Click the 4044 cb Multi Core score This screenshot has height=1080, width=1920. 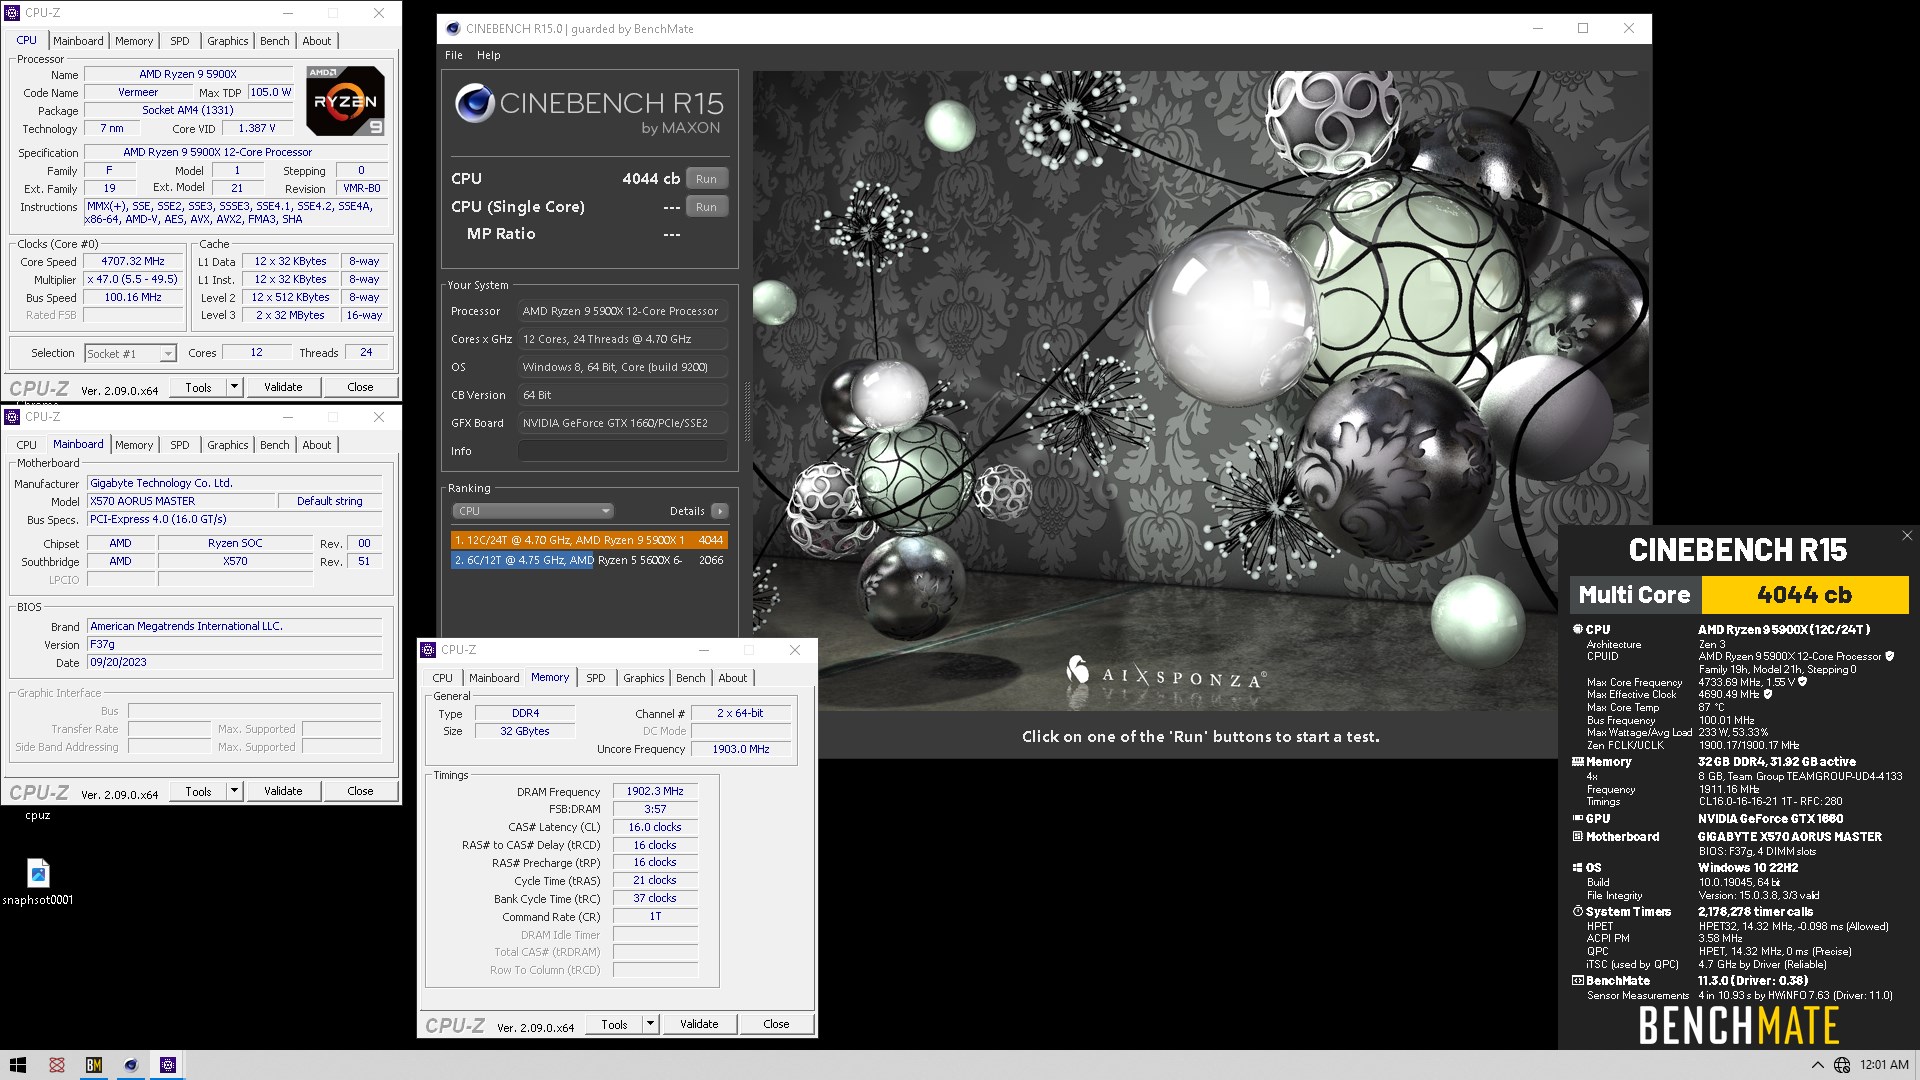(1804, 595)
